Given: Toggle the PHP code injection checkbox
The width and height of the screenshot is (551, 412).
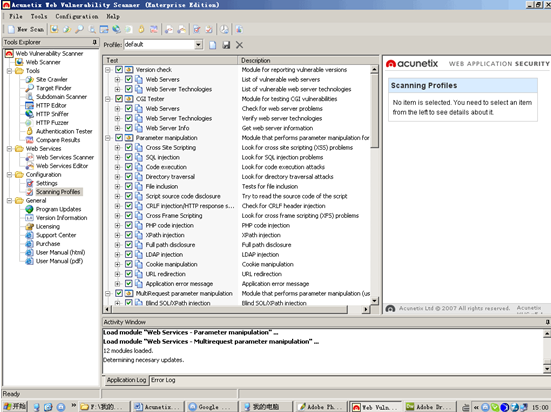Looking at the screenshot, I should point(129,225).
